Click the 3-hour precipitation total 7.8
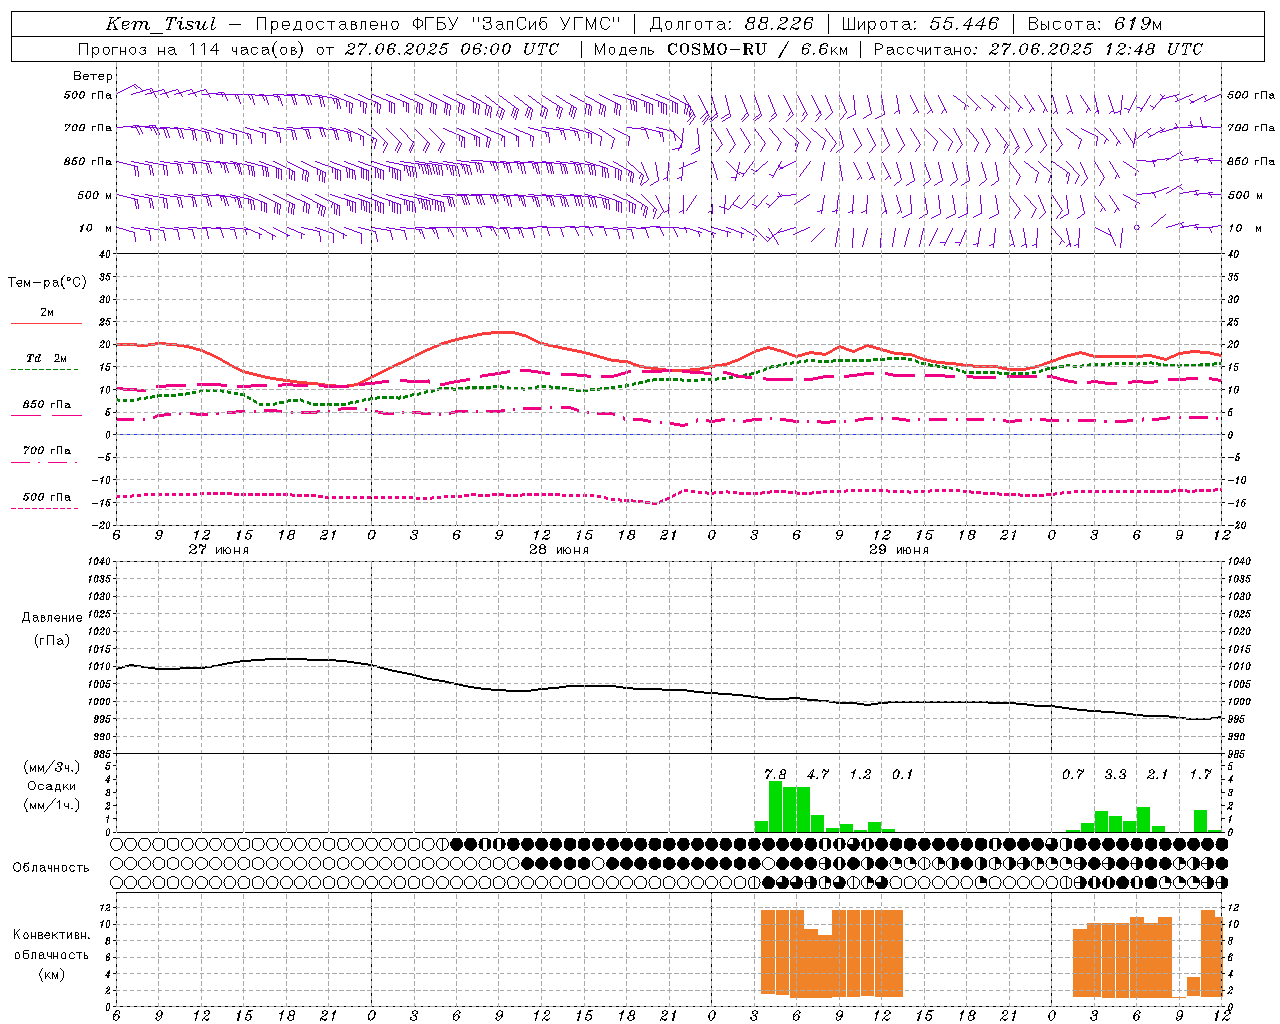 pyautogui.click(x=775, y=774)
